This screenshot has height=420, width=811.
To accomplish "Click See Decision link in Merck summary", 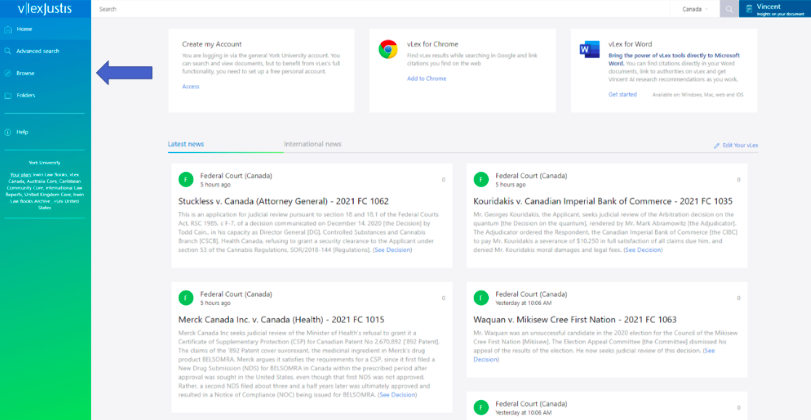I will [x=397, y=395].
